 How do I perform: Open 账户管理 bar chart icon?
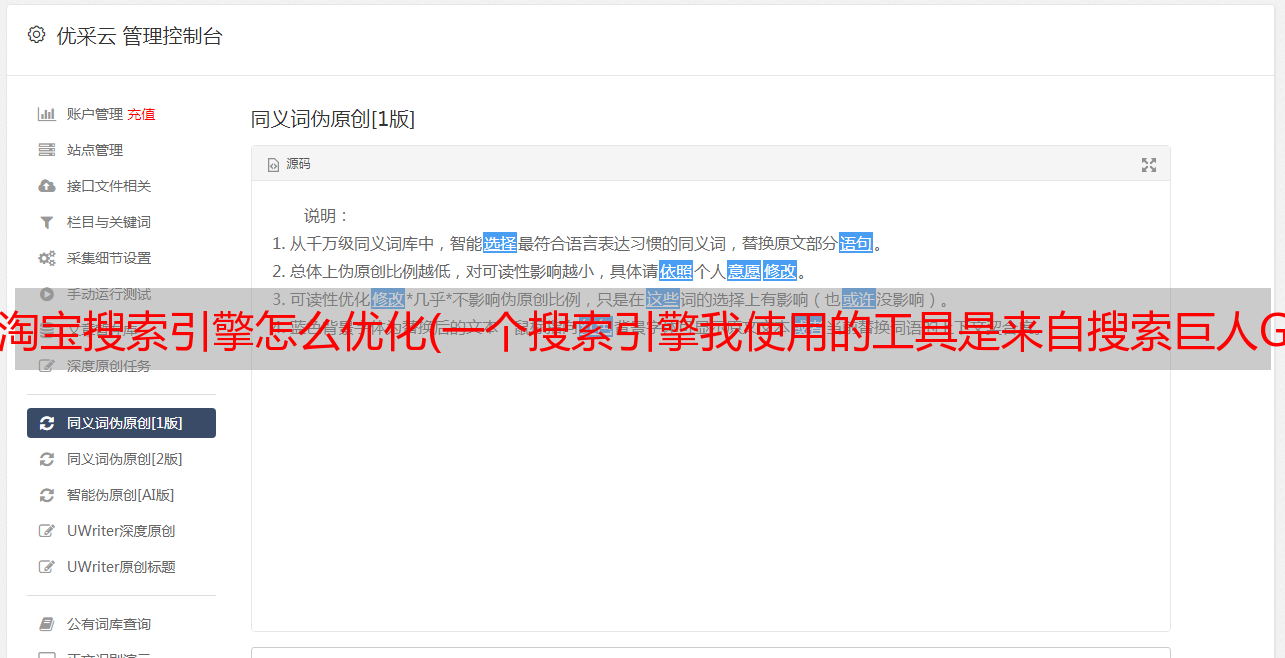(46, 114)
